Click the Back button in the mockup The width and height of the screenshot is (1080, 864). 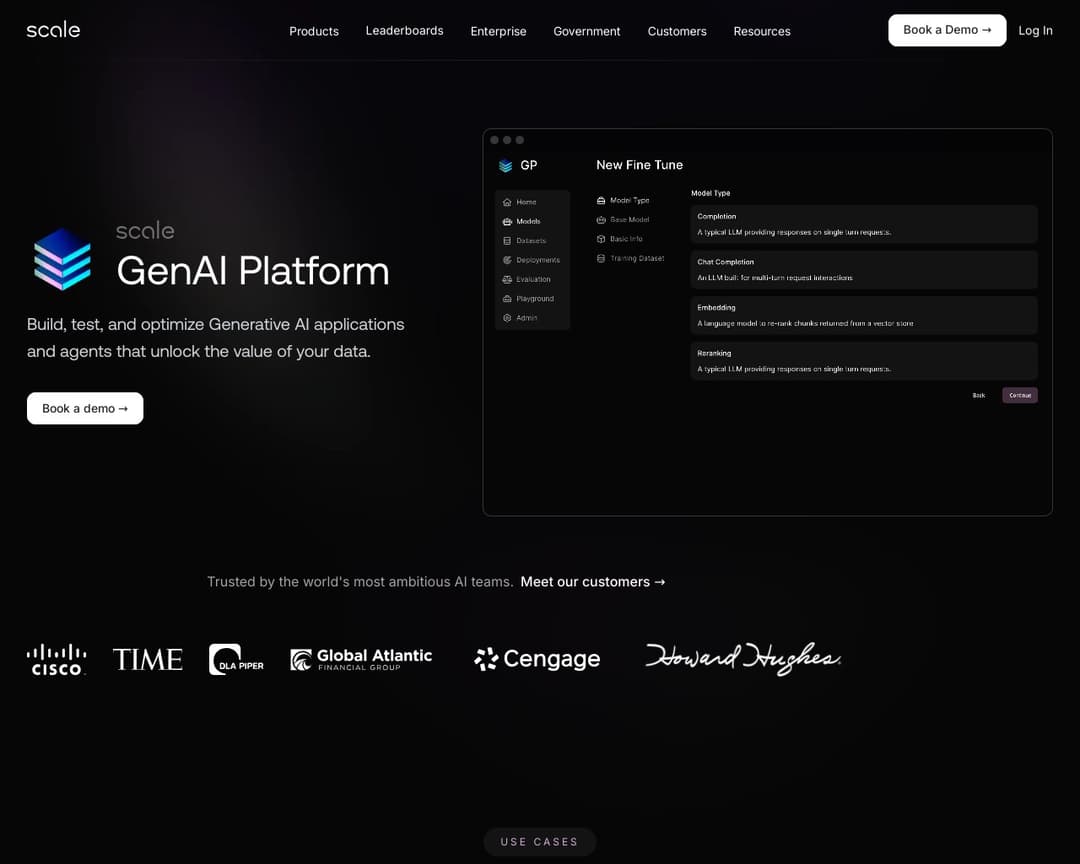pos(978,395)
